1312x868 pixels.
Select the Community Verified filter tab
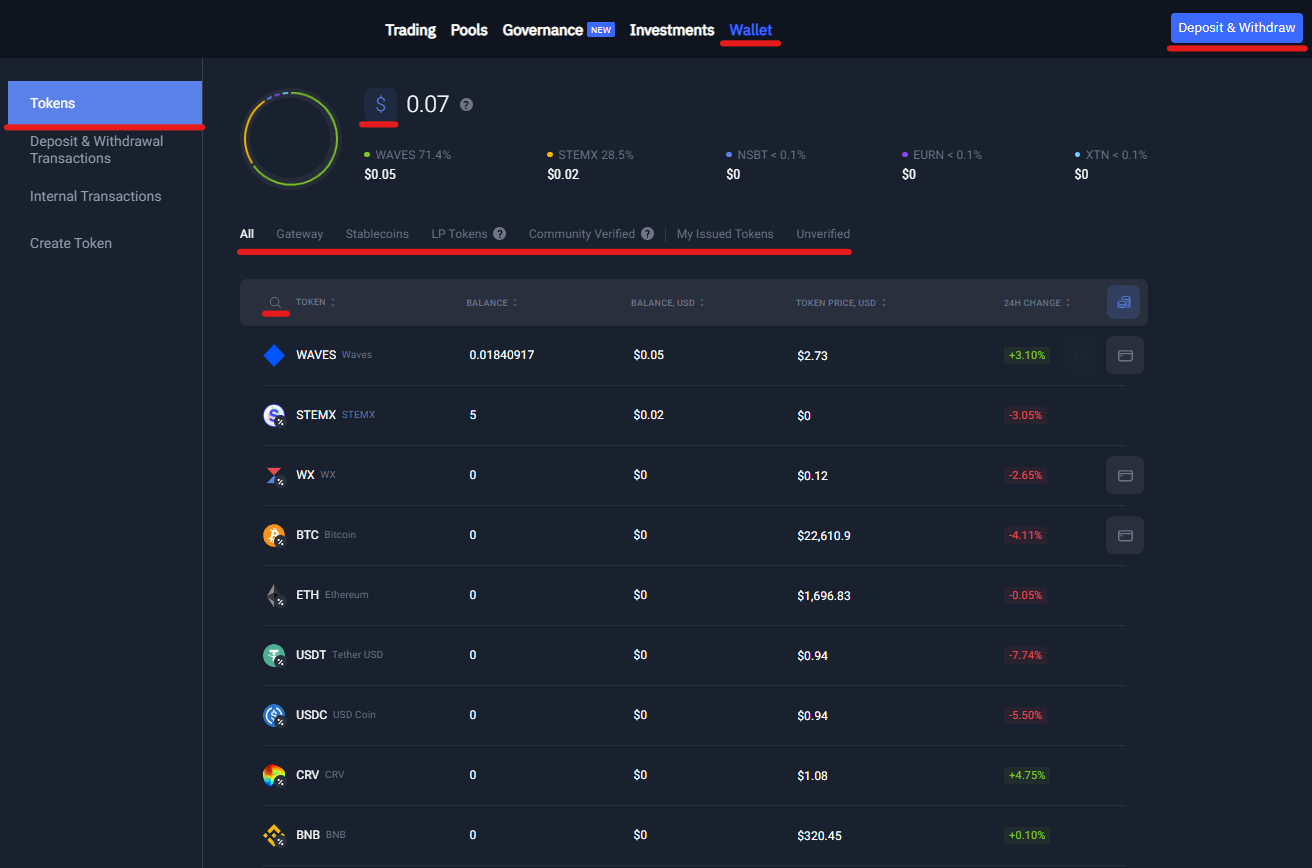(582, 234)
